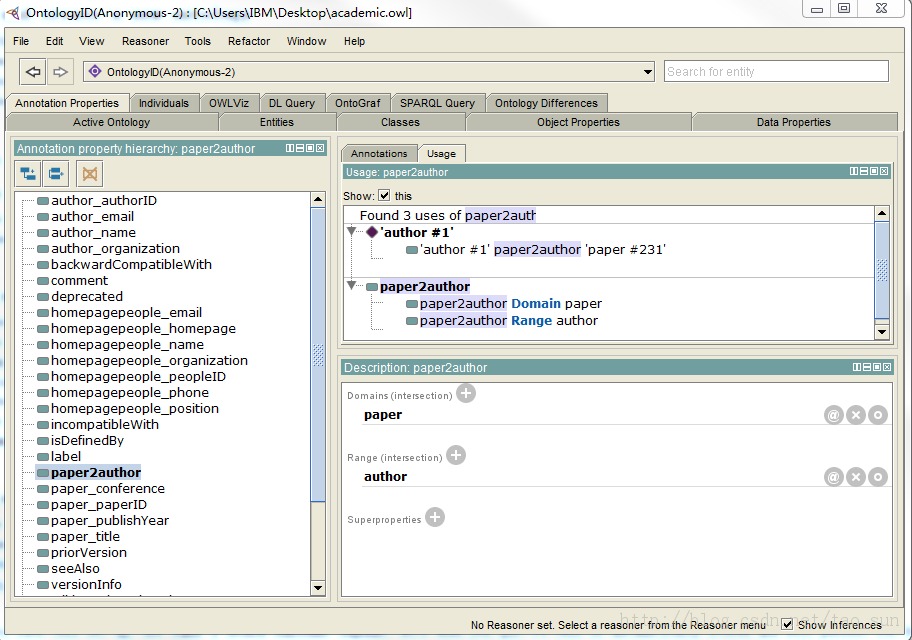This screenshot has width=912, height=640.
Task: Click the back navigation arrow button
Action: click(33, 72)
